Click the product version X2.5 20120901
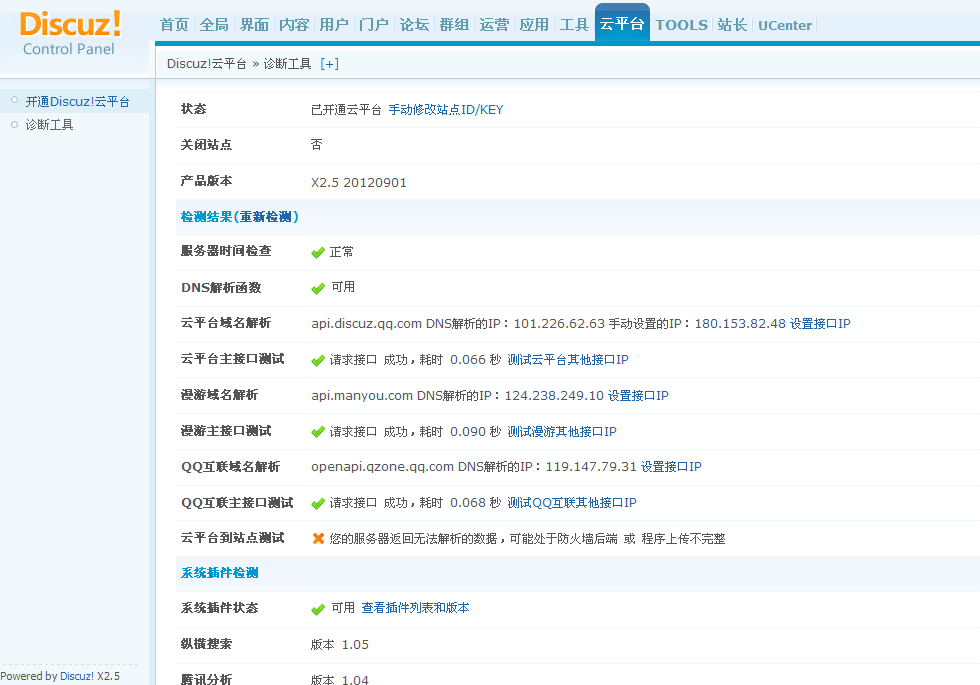This screenshot has width=980, height=685. (x=359, y=182)
